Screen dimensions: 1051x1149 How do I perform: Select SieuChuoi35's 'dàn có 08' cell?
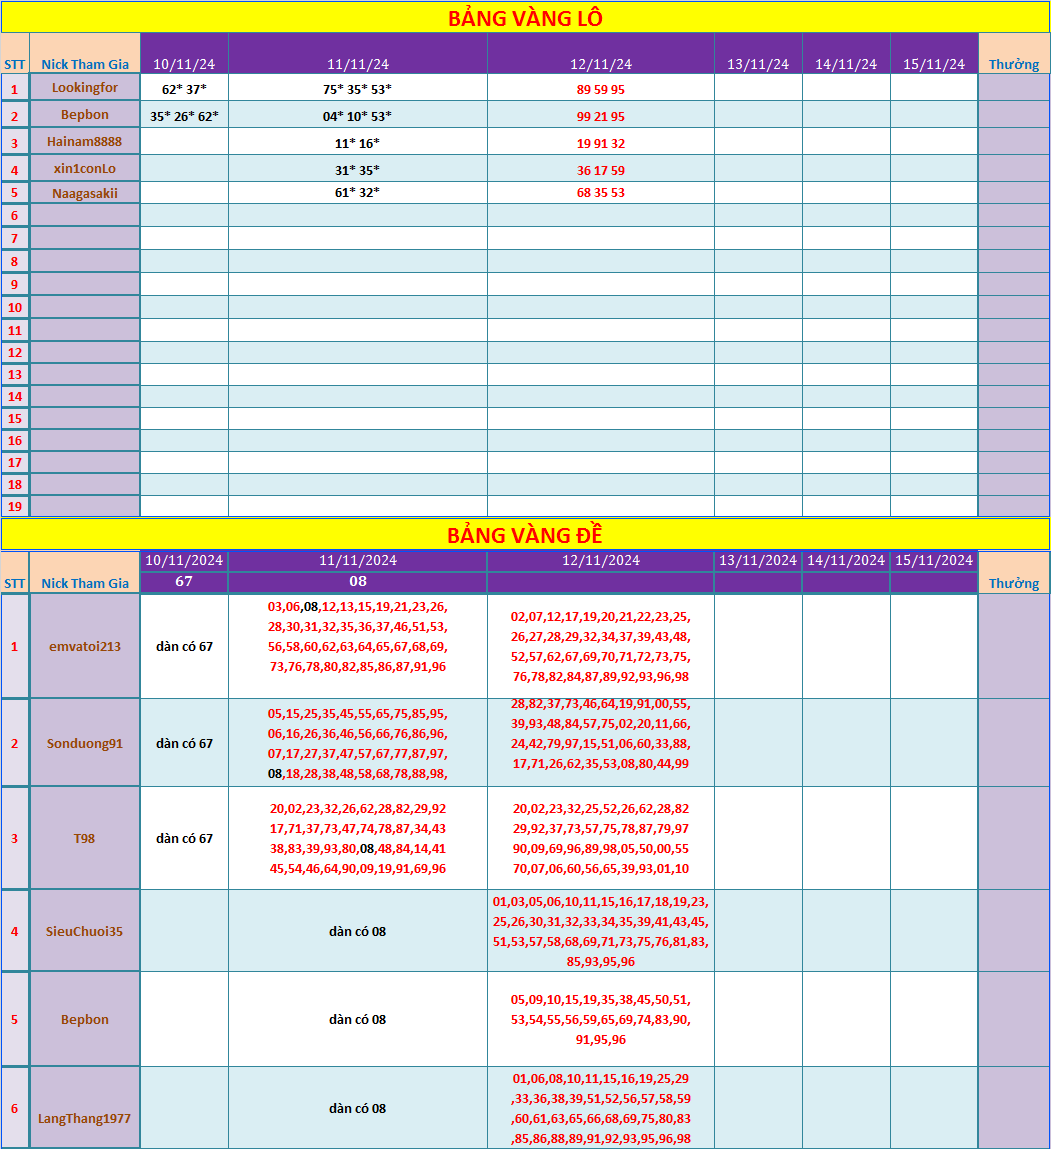coord(358,931)
